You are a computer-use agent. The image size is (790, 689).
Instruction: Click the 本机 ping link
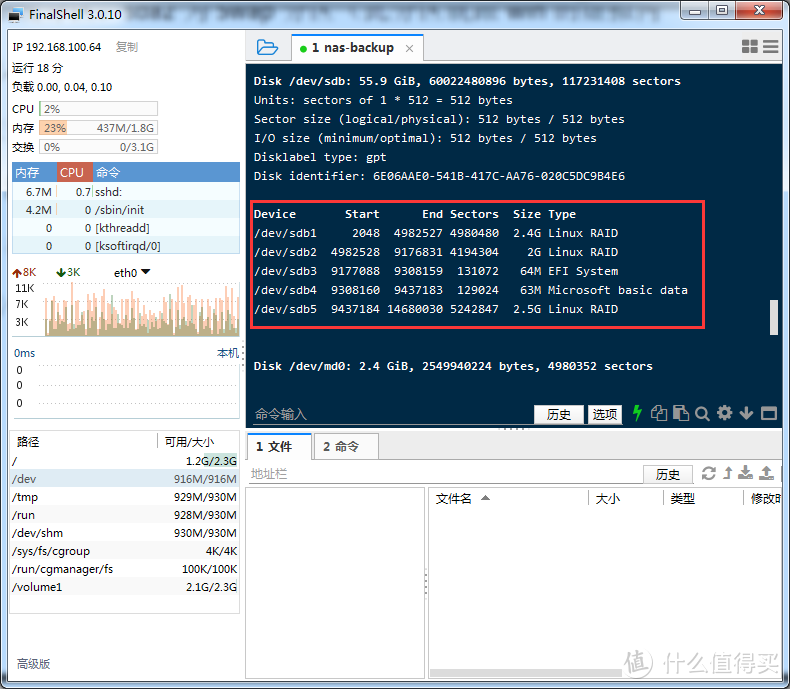228,353
